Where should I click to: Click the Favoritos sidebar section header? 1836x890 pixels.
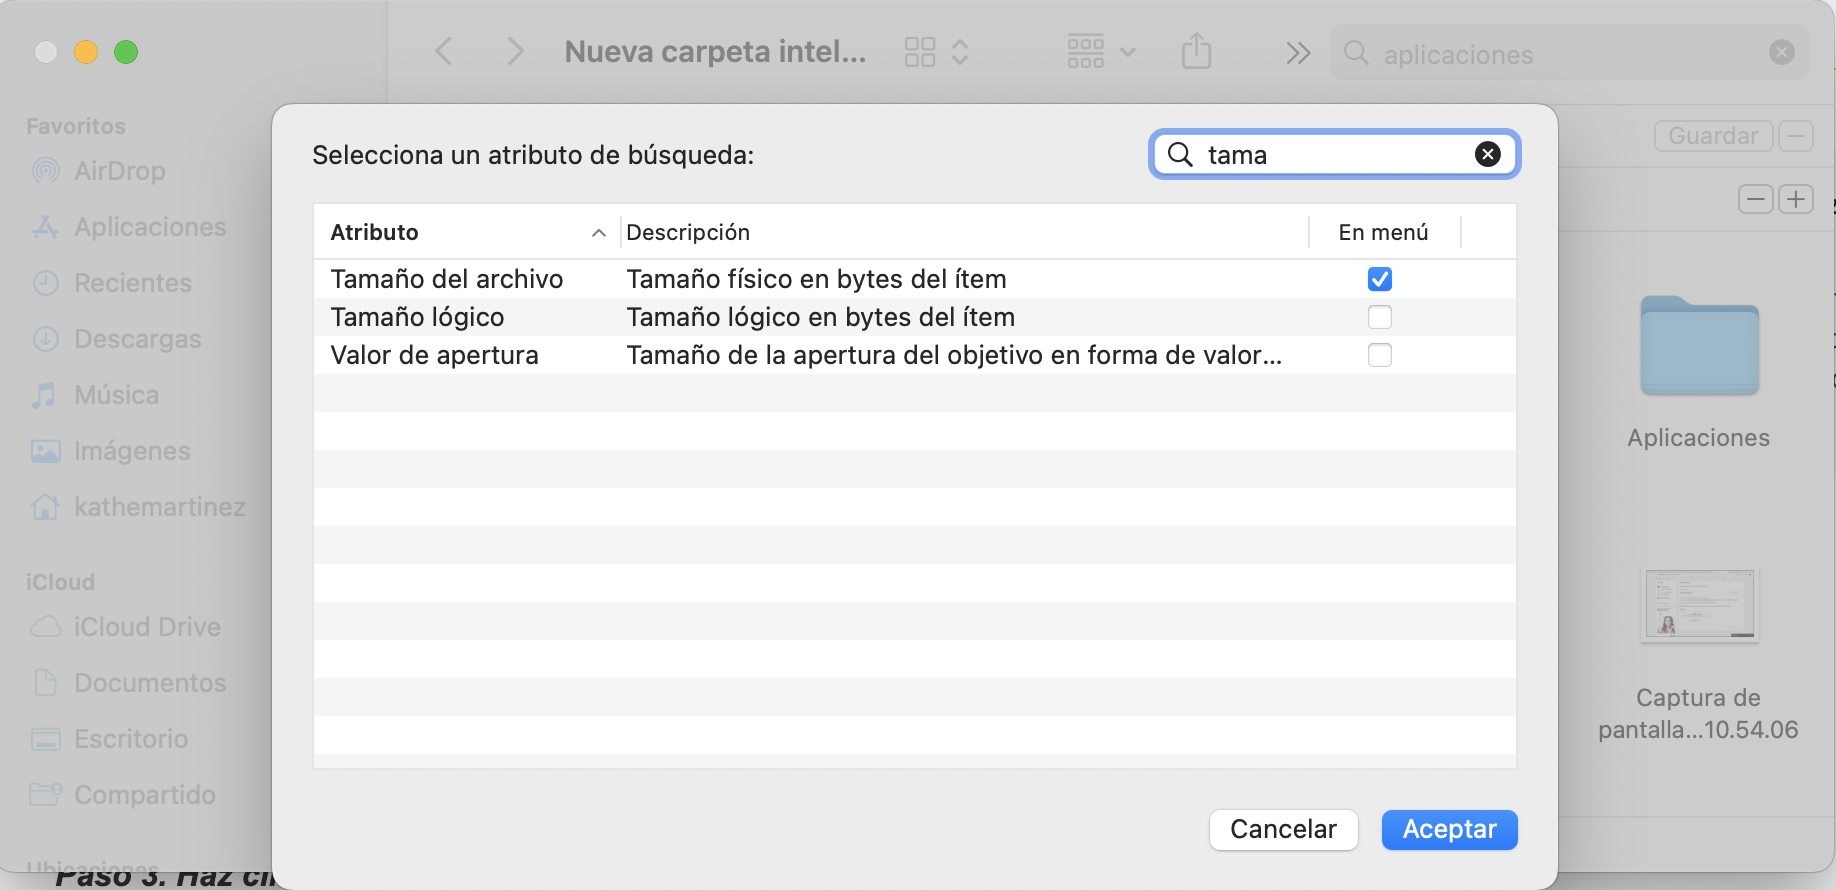click(76, 126)
